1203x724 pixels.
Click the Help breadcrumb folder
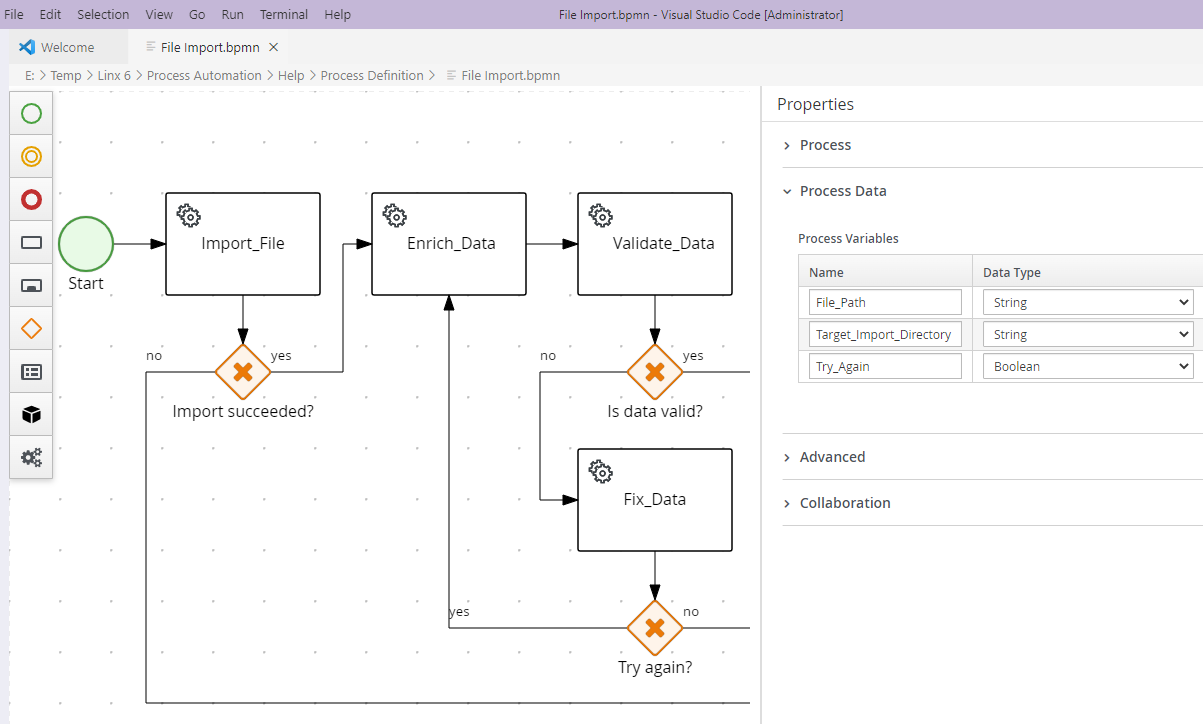click(291, 75)
